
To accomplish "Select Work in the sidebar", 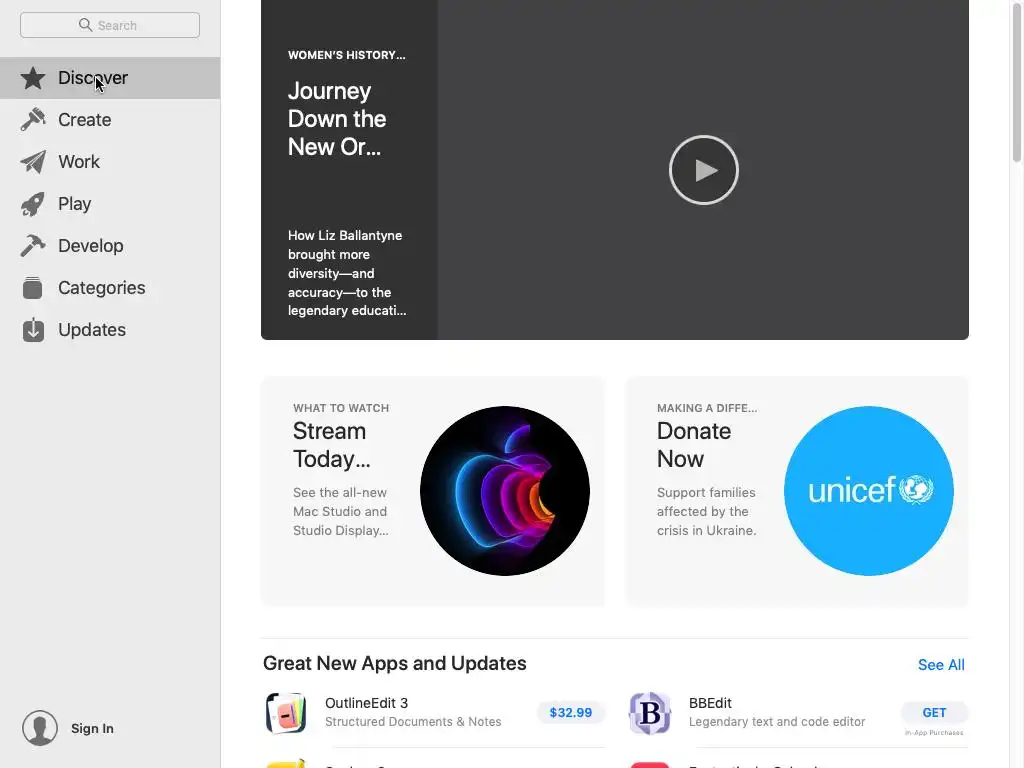I will (x=110, y=162).
